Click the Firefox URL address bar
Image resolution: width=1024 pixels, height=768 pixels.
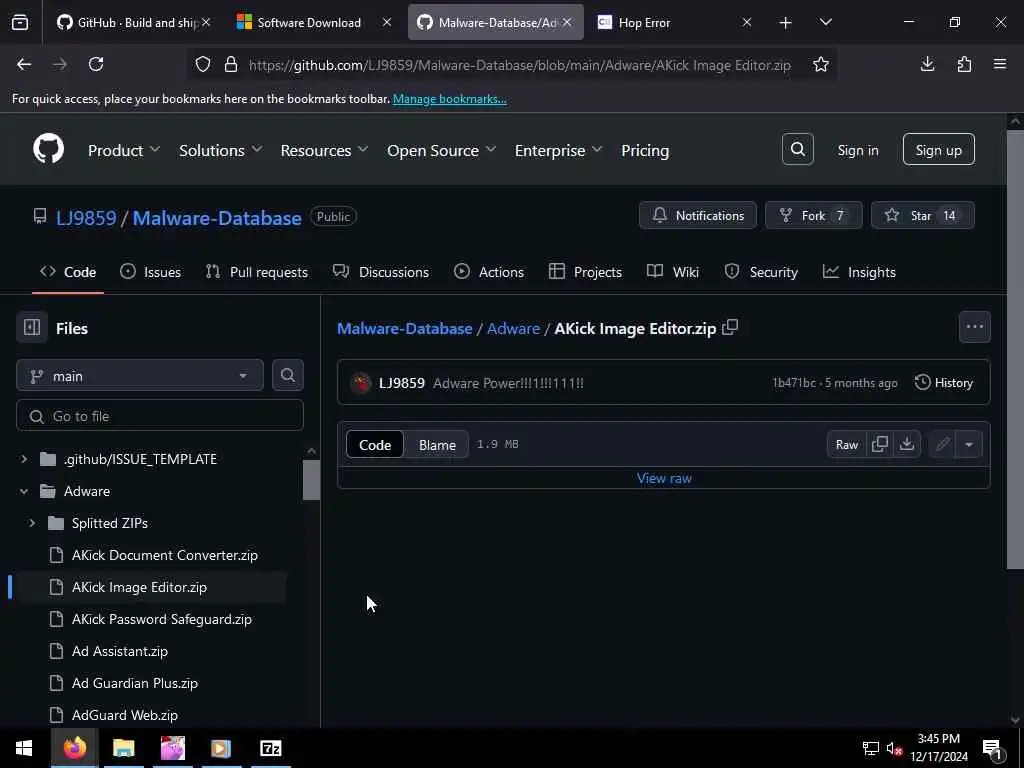(x=519, y=65)
